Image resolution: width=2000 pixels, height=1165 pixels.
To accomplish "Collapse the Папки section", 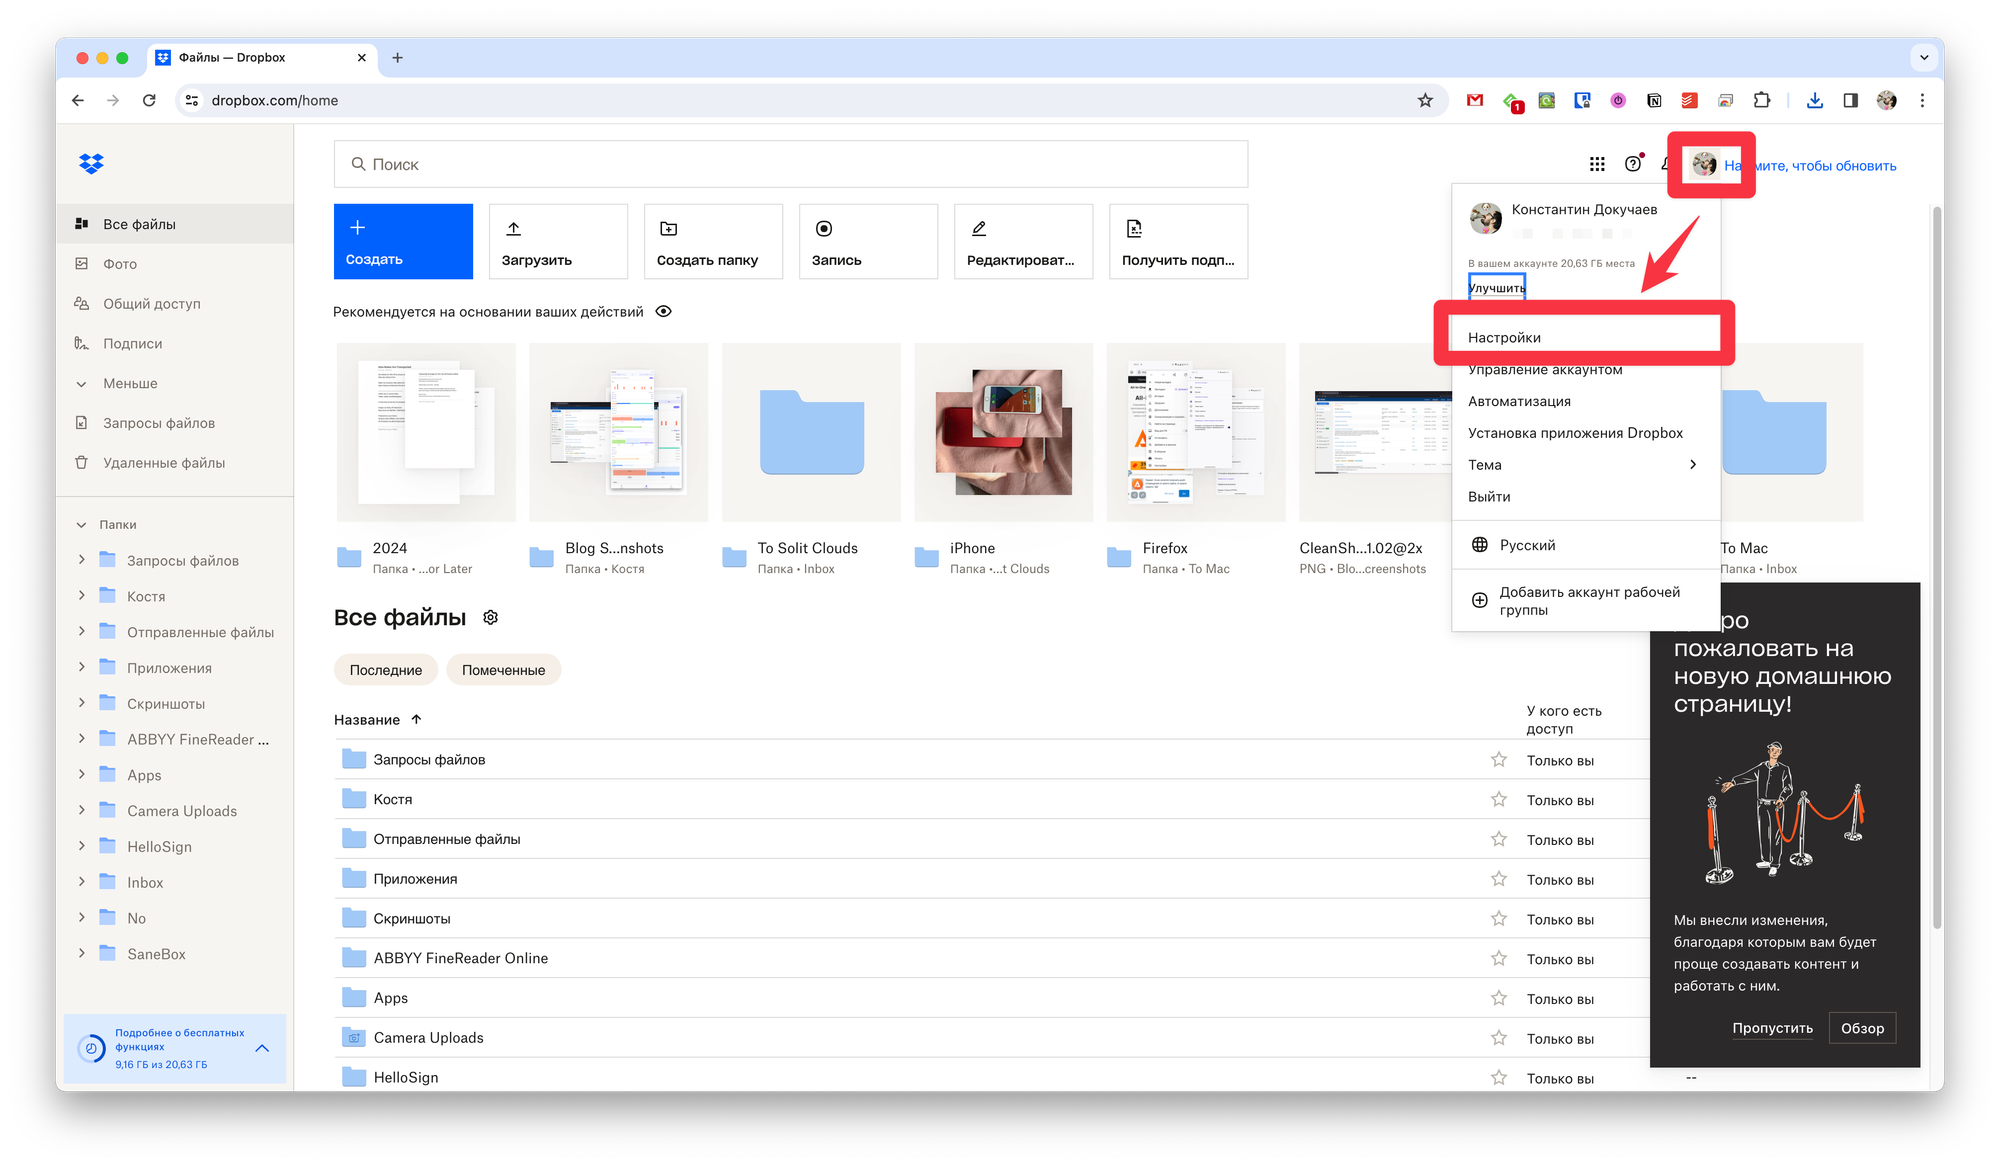I will (x=82, y=524).
